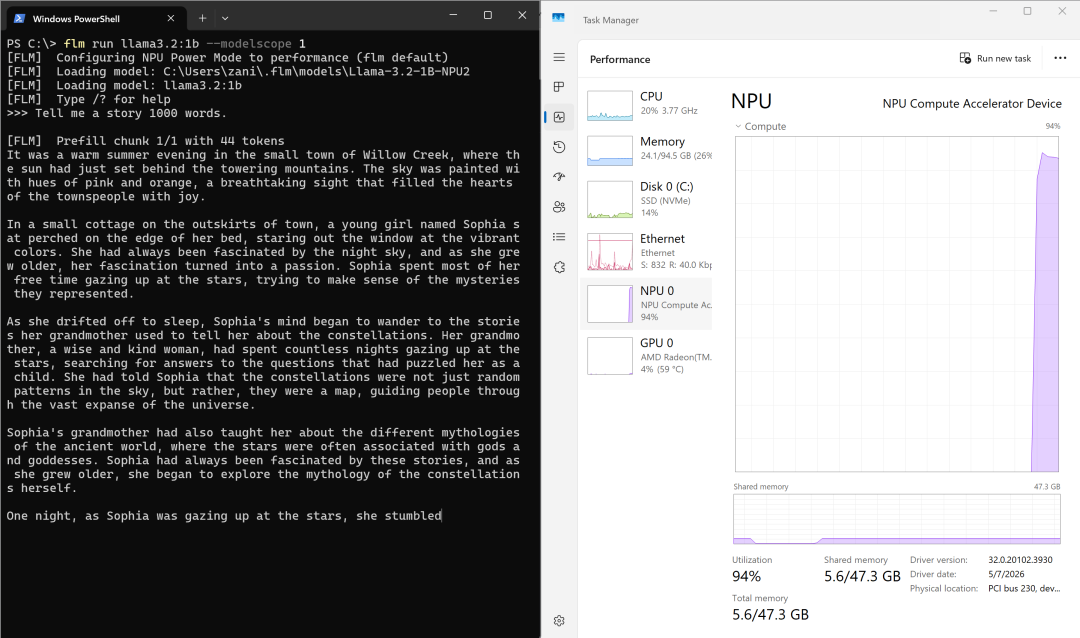
Task: Close the Windows PowerShell tab
Action: coord(171,19)
